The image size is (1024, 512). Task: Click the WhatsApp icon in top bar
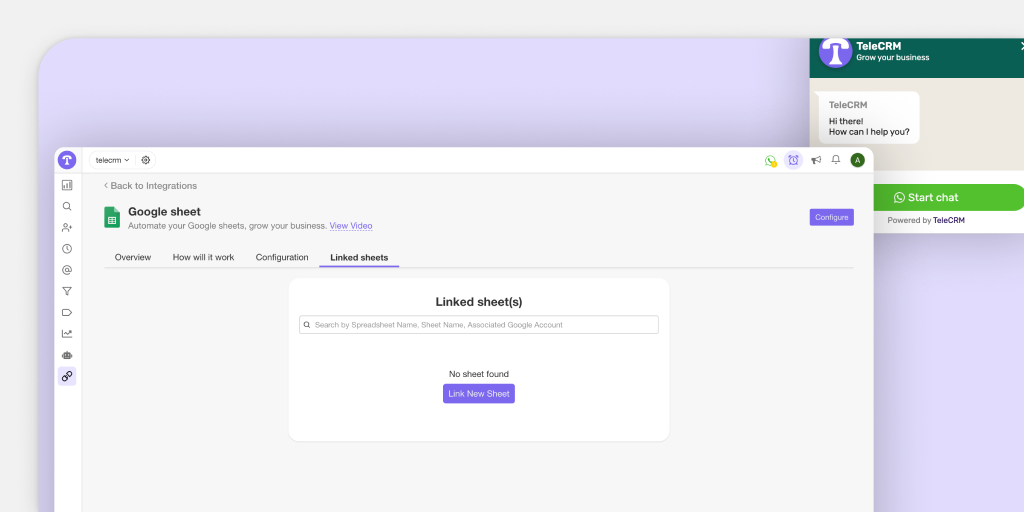(771, 161)
